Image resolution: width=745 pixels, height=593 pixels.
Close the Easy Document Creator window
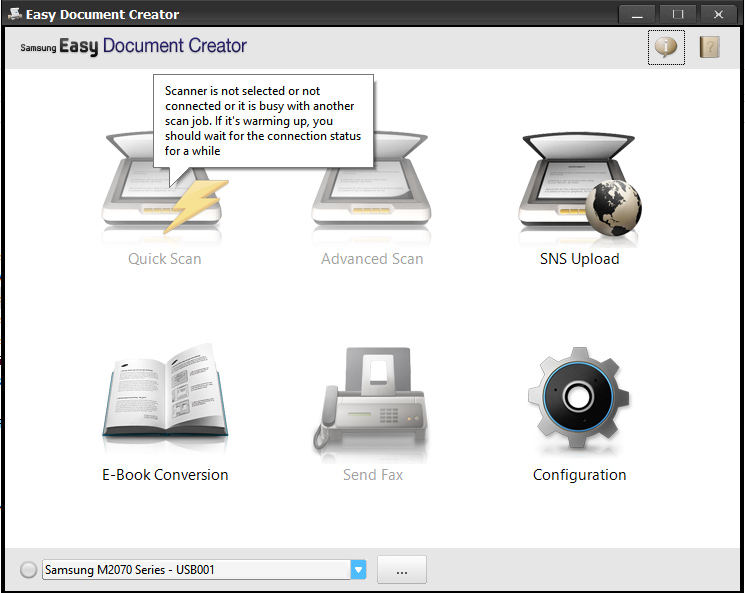coord(718,15)
